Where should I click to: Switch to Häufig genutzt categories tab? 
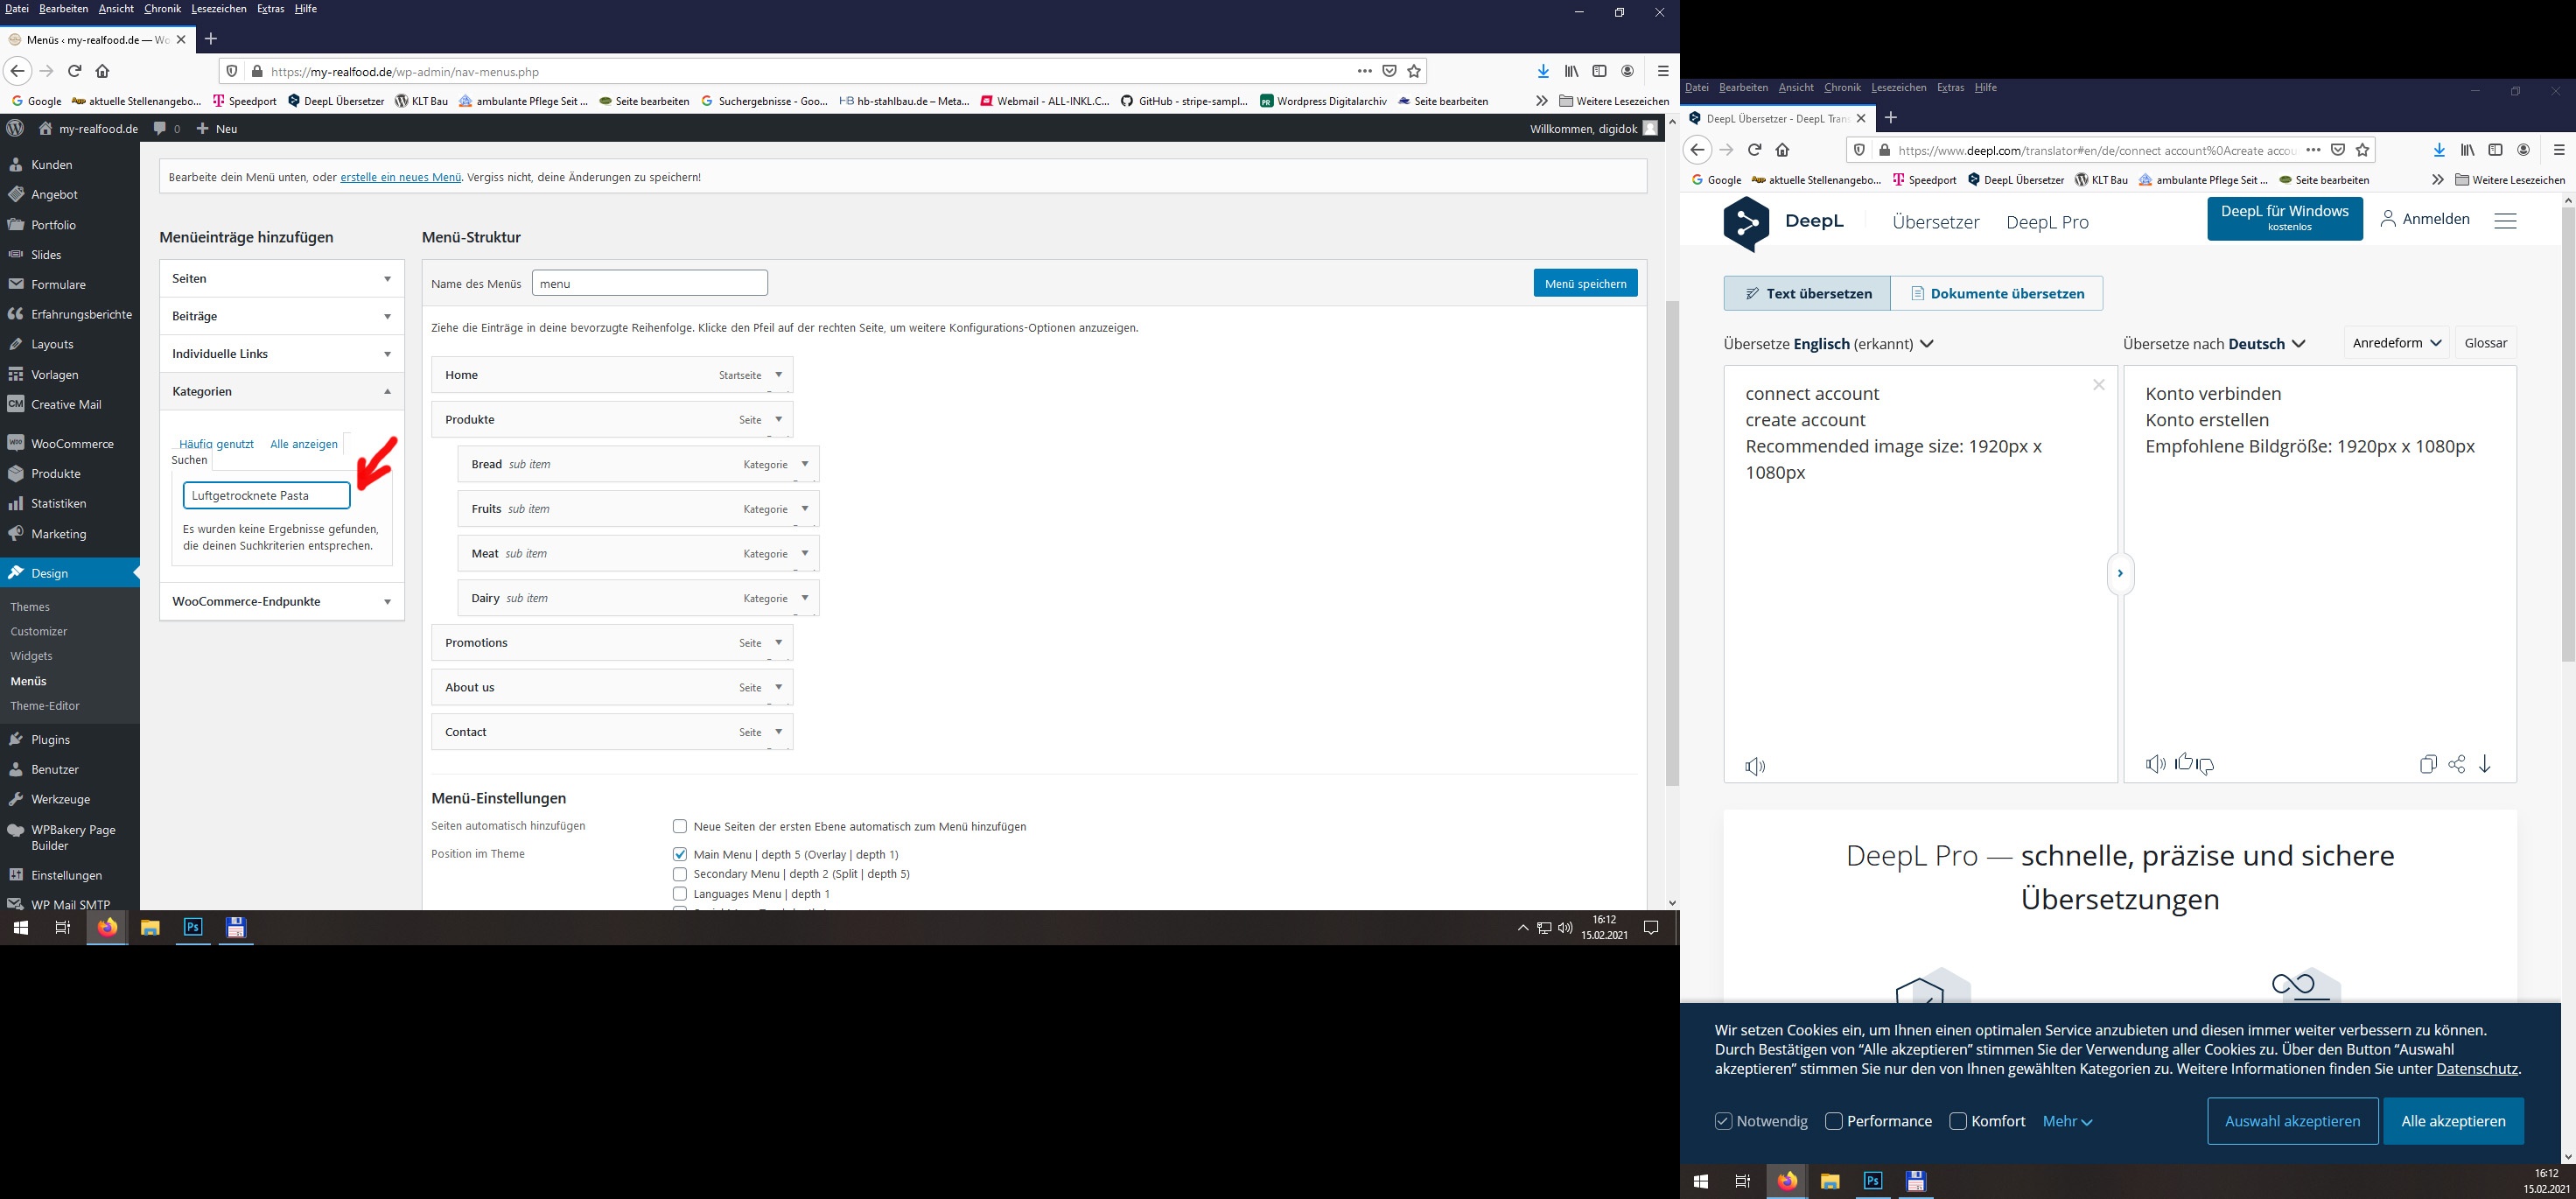(216, 444)
